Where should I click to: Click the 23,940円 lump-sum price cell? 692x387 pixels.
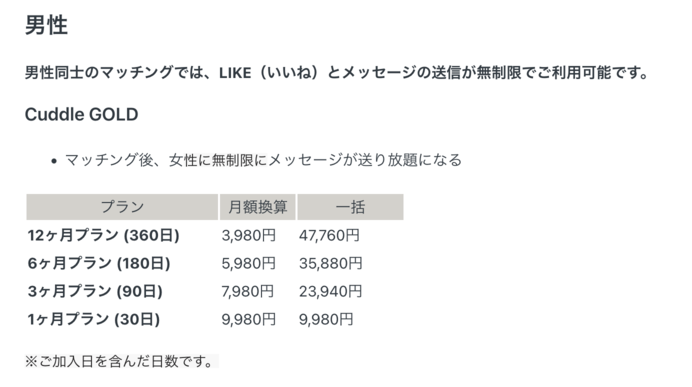pyautogui.click(x=331, y=291)
